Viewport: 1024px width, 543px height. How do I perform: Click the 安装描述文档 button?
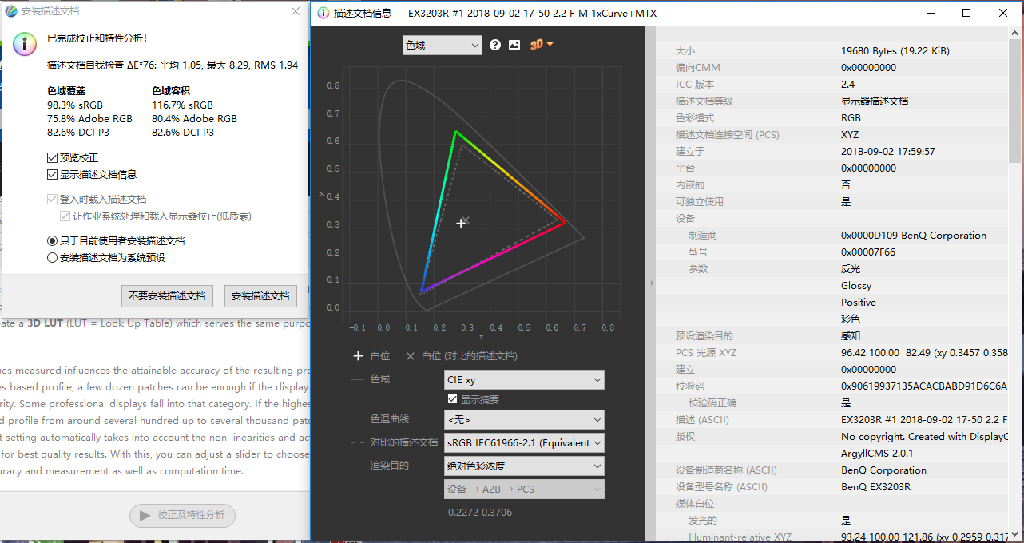point(260,296)
